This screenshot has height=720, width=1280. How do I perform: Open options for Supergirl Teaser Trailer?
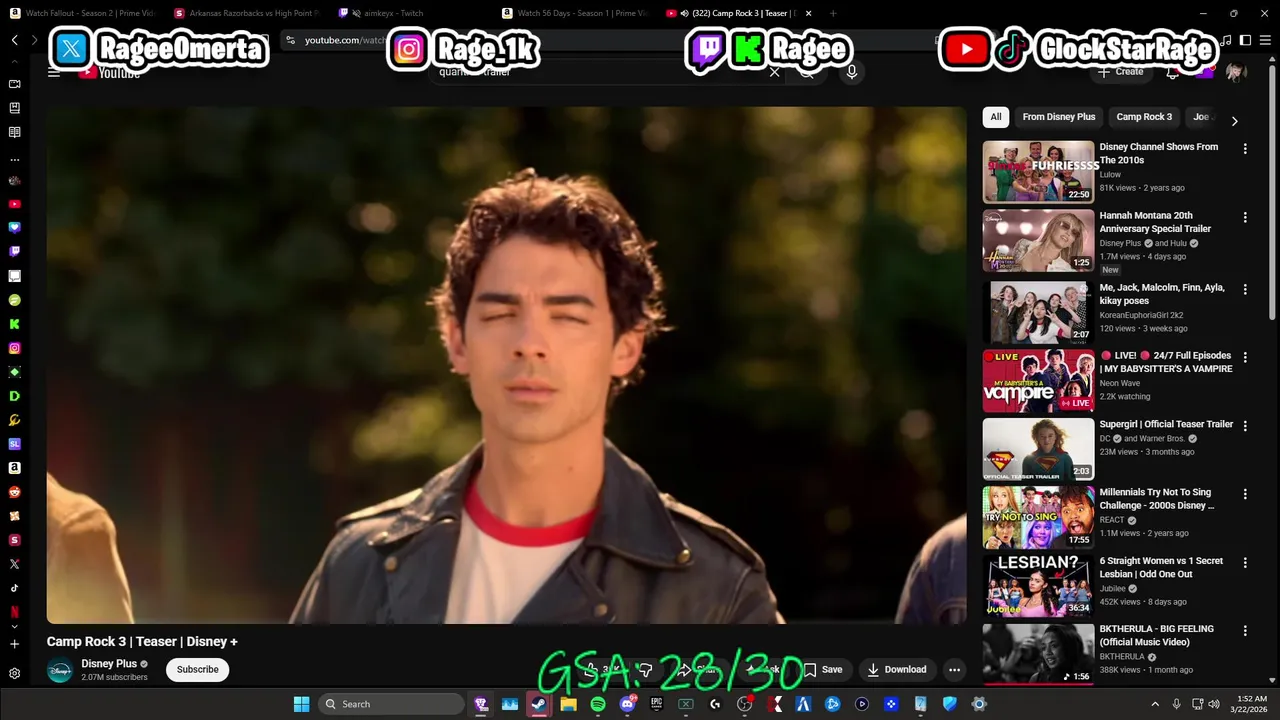click(x=1245, y=426)
